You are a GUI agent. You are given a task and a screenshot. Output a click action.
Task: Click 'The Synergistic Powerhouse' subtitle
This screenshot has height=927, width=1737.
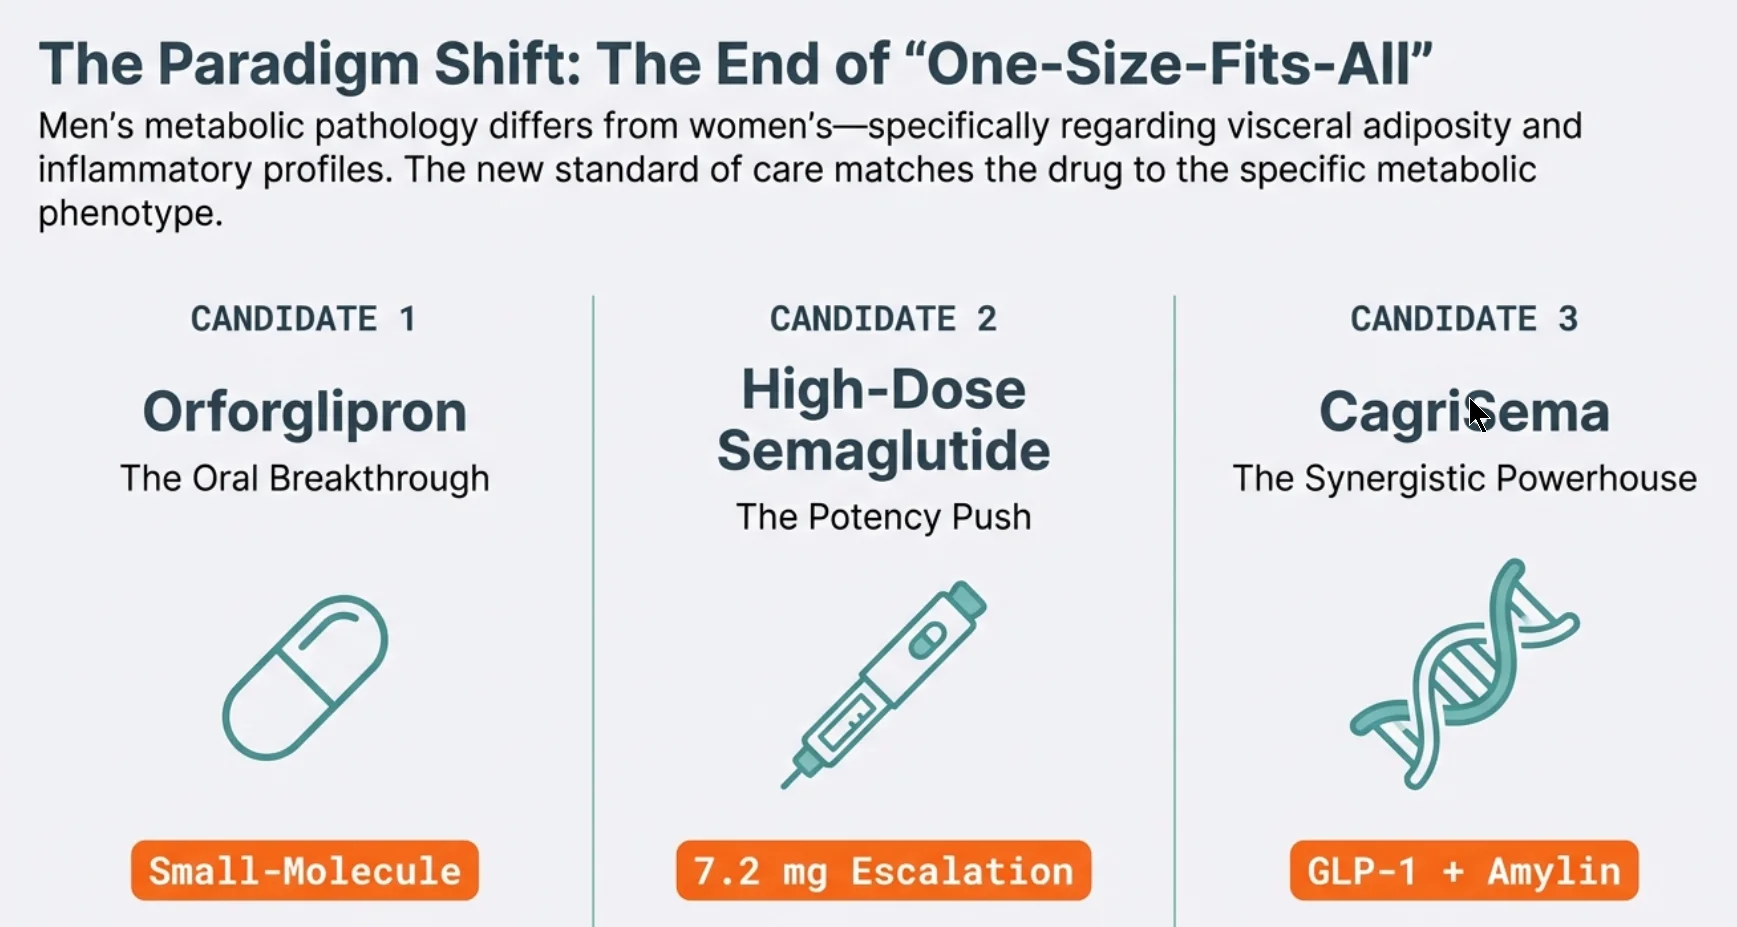(x=1464, y=478)
